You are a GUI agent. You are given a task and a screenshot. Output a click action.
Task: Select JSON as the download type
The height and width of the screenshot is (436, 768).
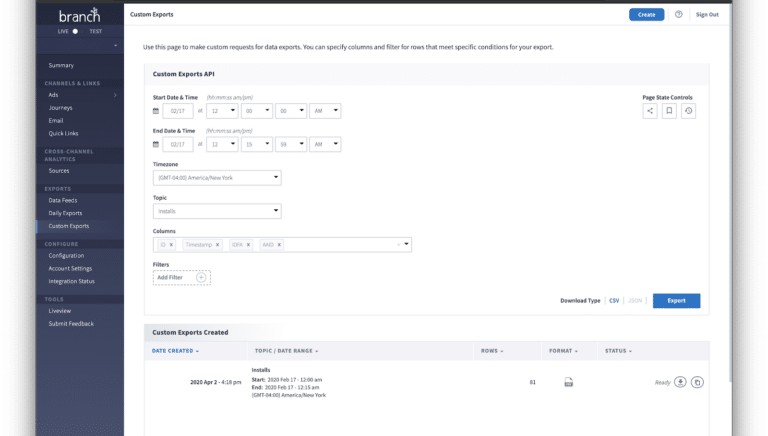point(635,300)
